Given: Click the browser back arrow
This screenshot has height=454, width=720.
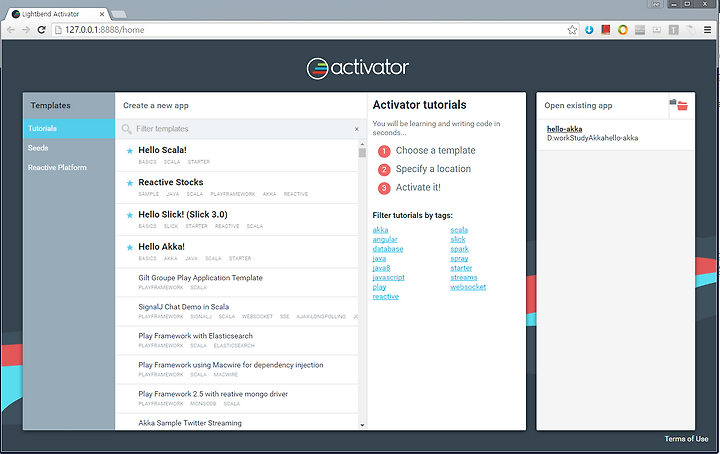Looking at the screenshot, I should click(x=11, y=30).
